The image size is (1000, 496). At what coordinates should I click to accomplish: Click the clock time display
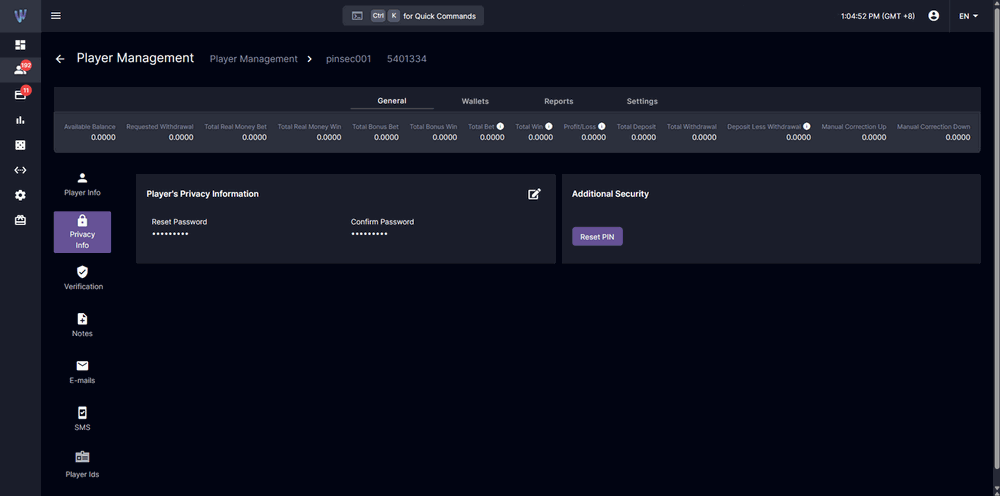[878, 16]
